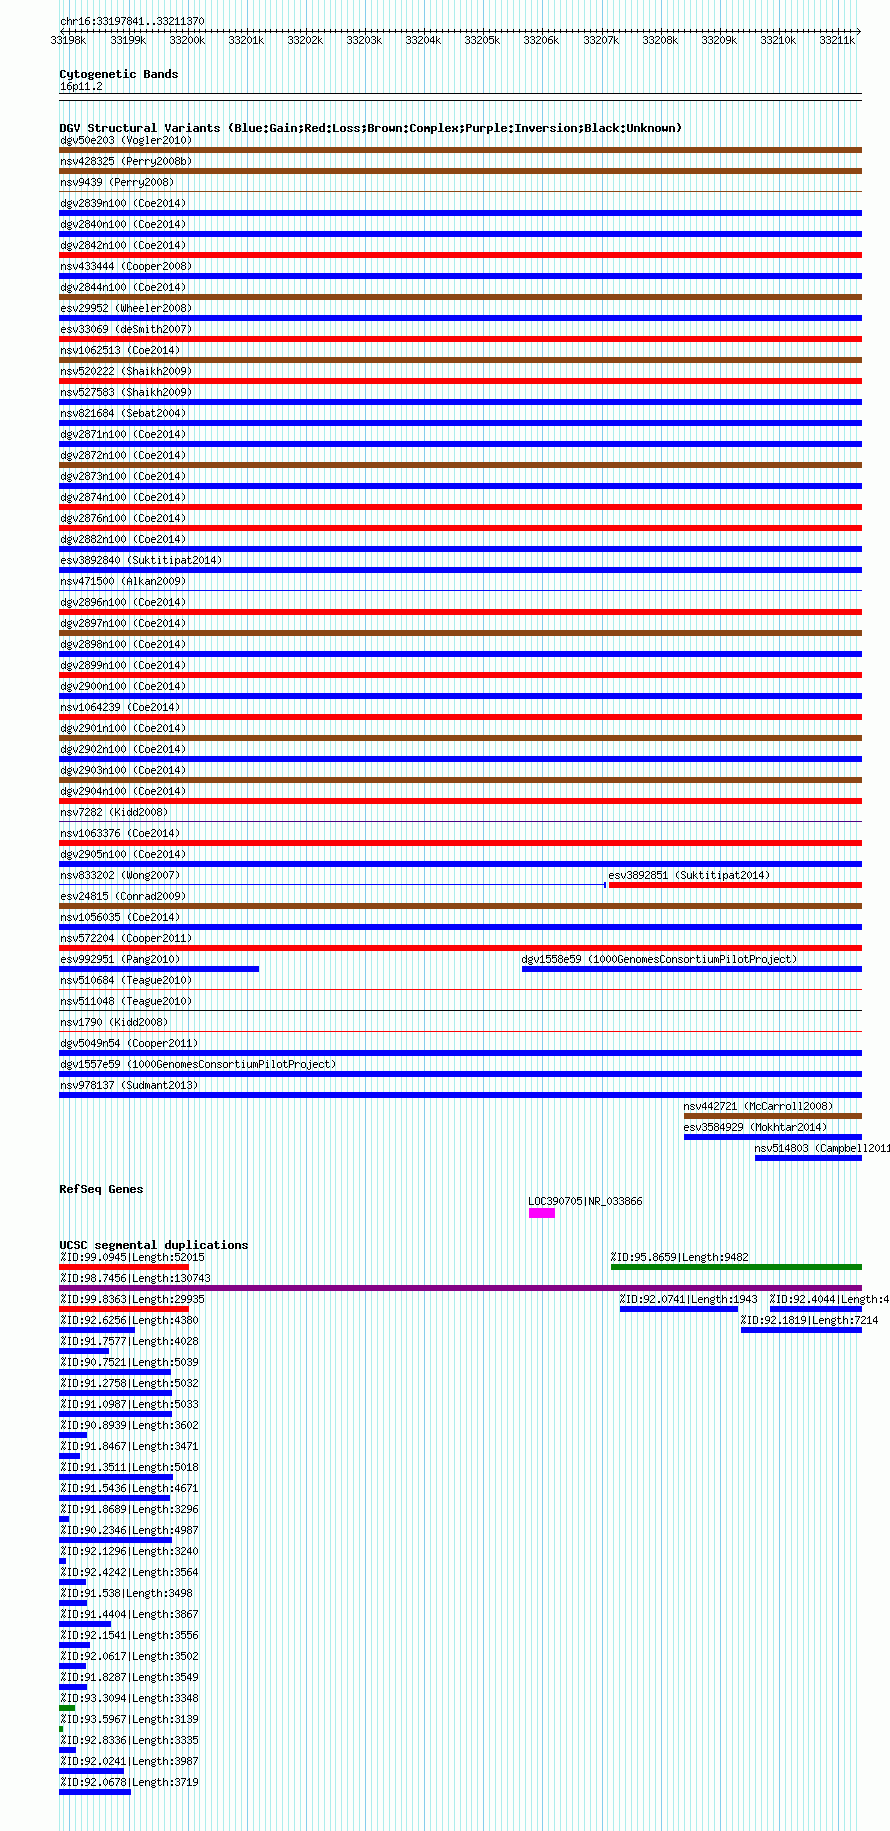The image size is (890, 1831).
Task: Select nsv527583 (Shaikh2009) variant label
Action: click(x=126, y=392)
